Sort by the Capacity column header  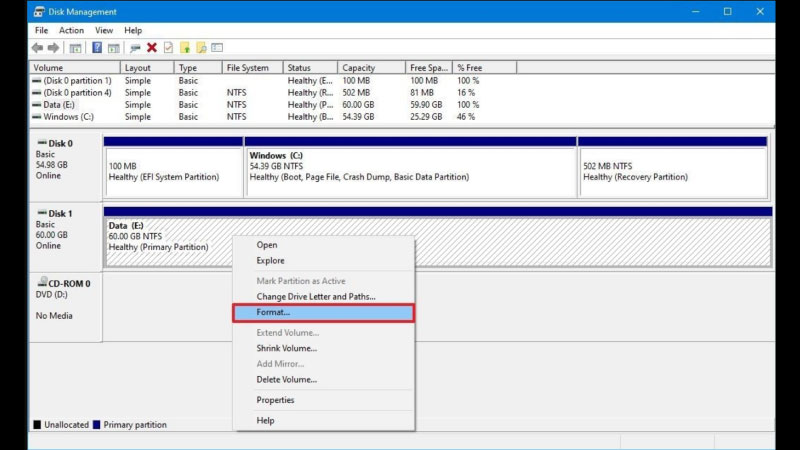click(358, 68)
